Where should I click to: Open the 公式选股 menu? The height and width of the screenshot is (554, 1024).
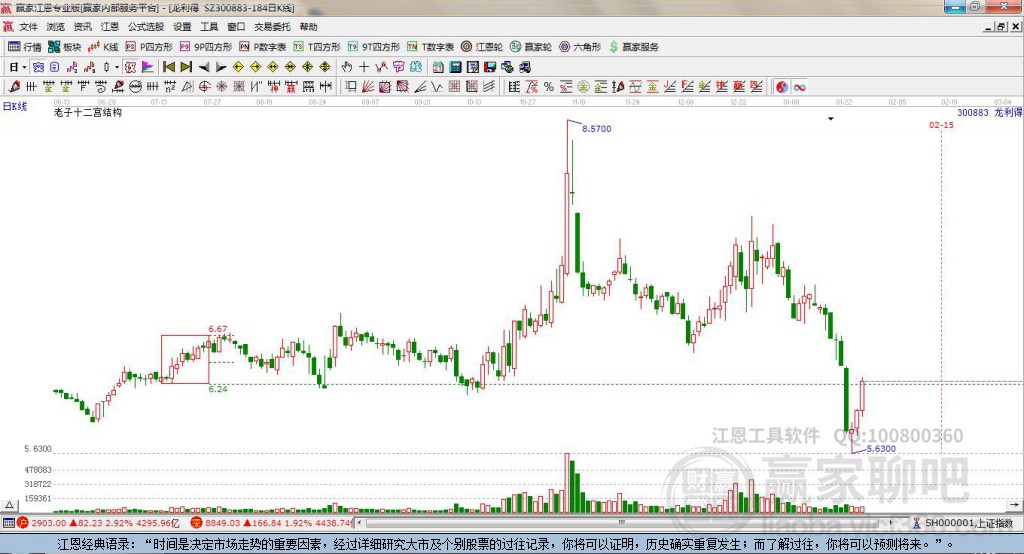(146, 27)
